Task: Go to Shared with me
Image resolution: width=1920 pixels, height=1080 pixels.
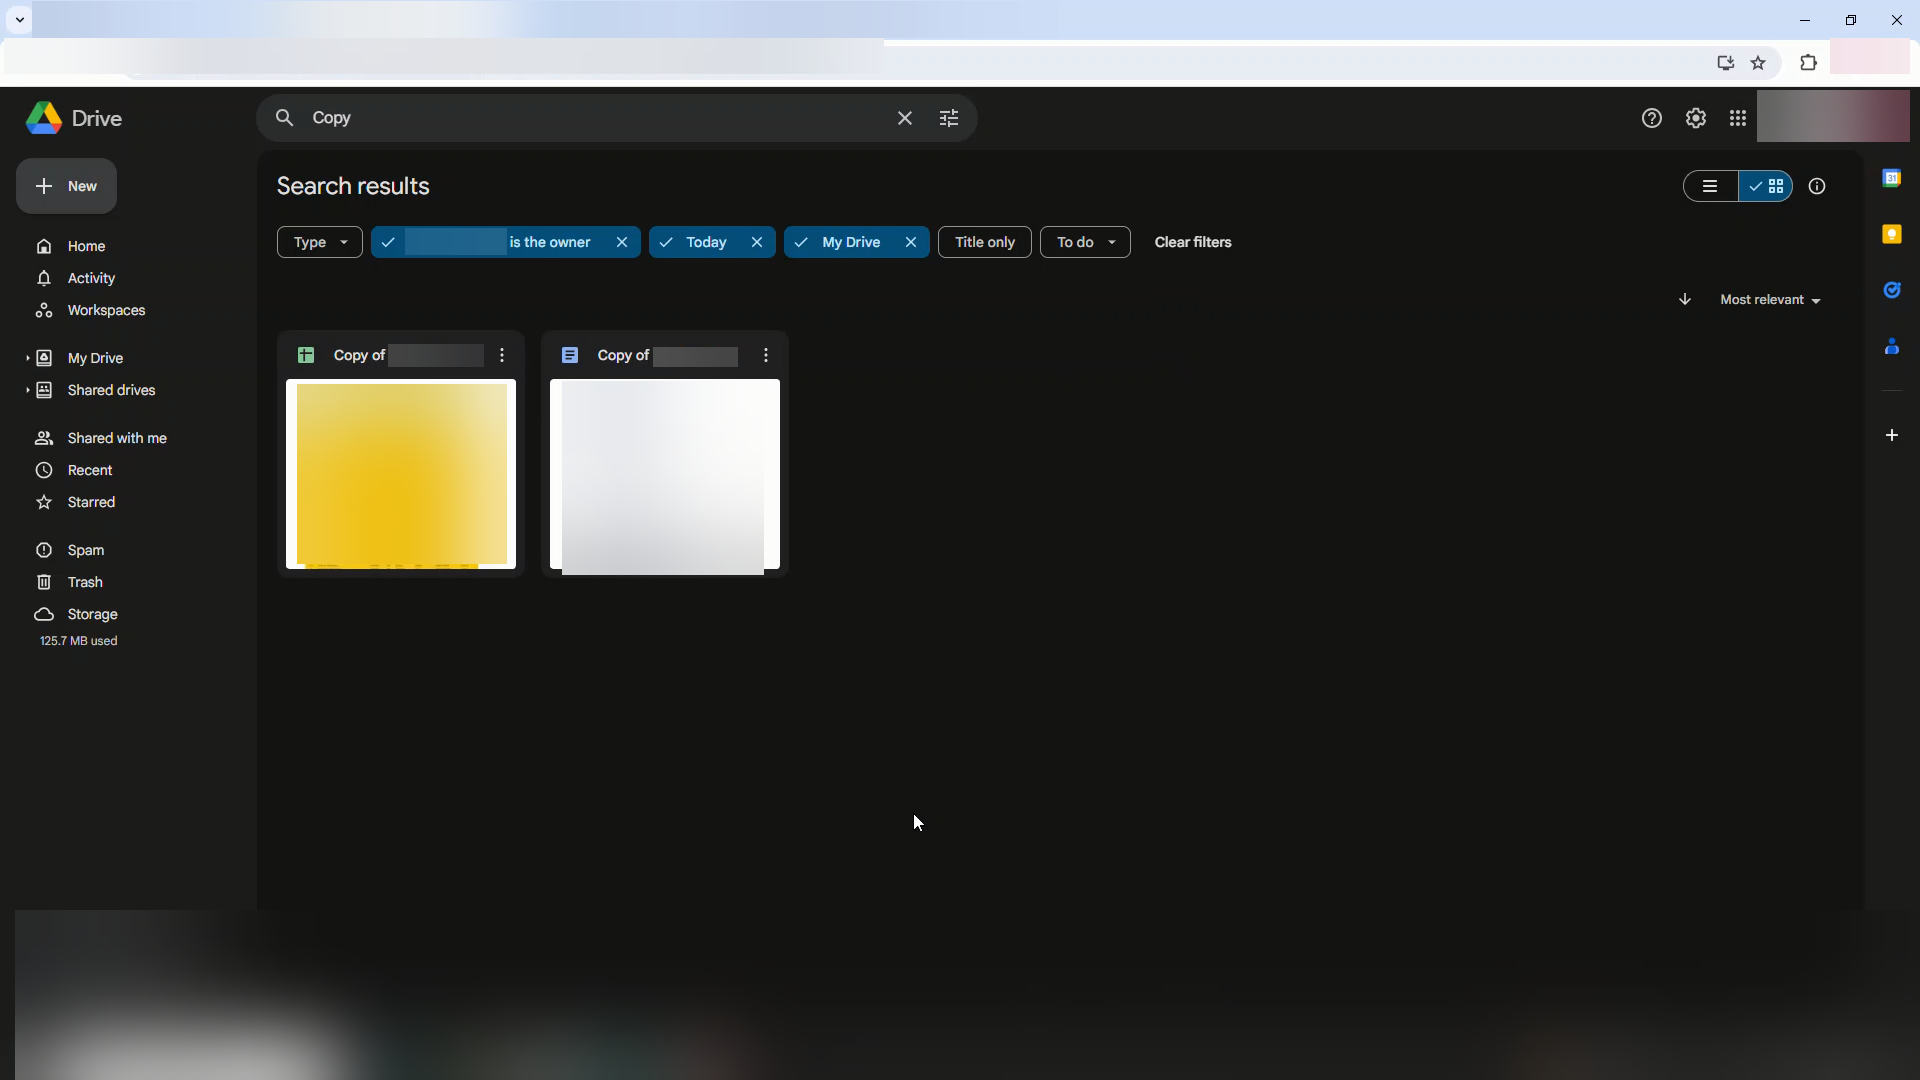Action: click(117, 438)
